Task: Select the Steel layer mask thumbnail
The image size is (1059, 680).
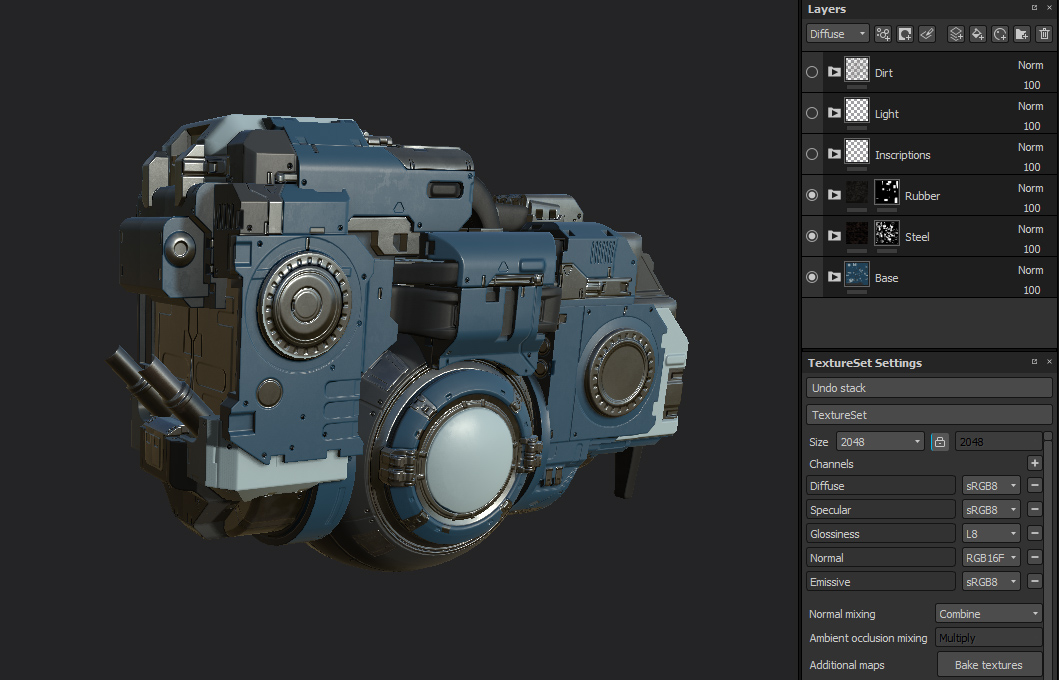Action: pos(887,233)
